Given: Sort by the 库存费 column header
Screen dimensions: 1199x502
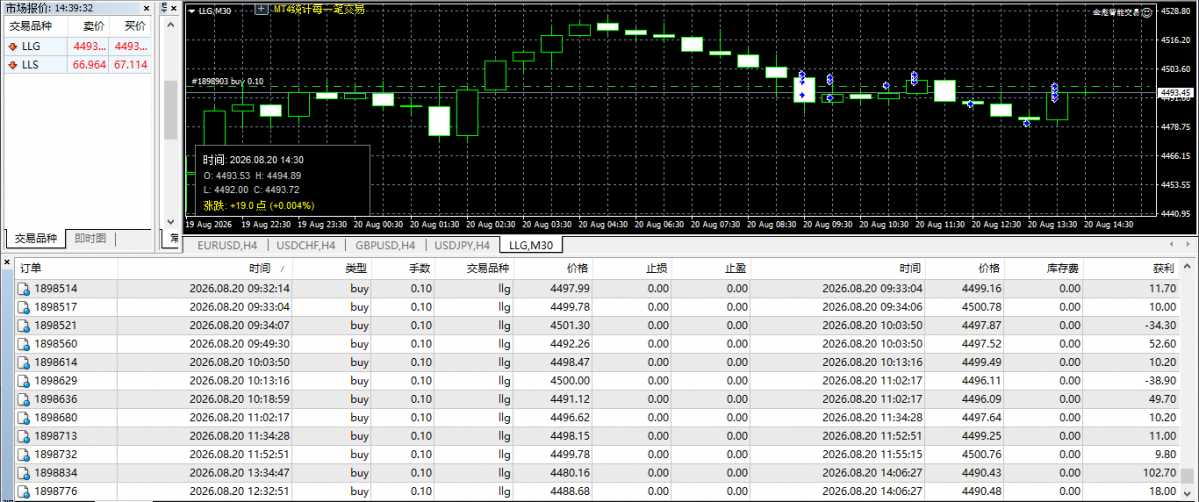Looking at the screenshot, I should [1044, 269].
